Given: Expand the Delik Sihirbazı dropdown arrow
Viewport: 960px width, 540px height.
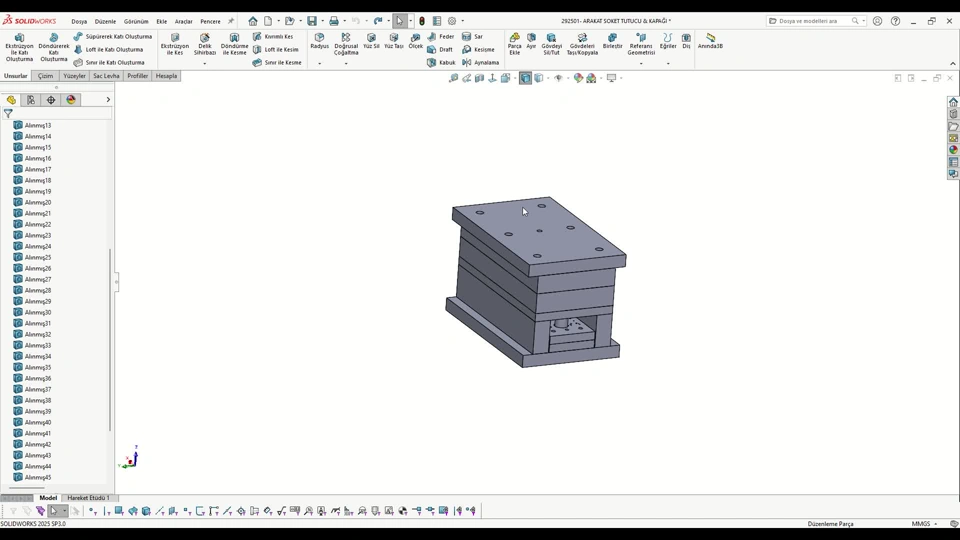Looking at the screenshot, I should pos(205,64).
